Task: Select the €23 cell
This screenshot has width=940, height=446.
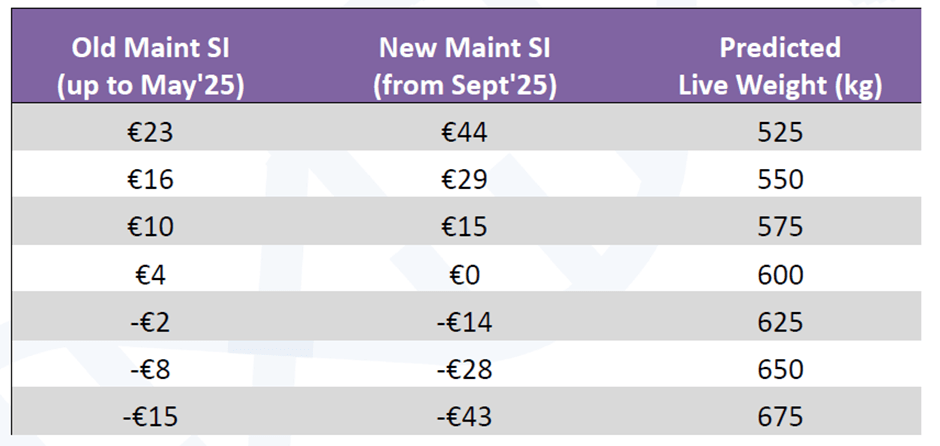Action: tap(152, 132)
